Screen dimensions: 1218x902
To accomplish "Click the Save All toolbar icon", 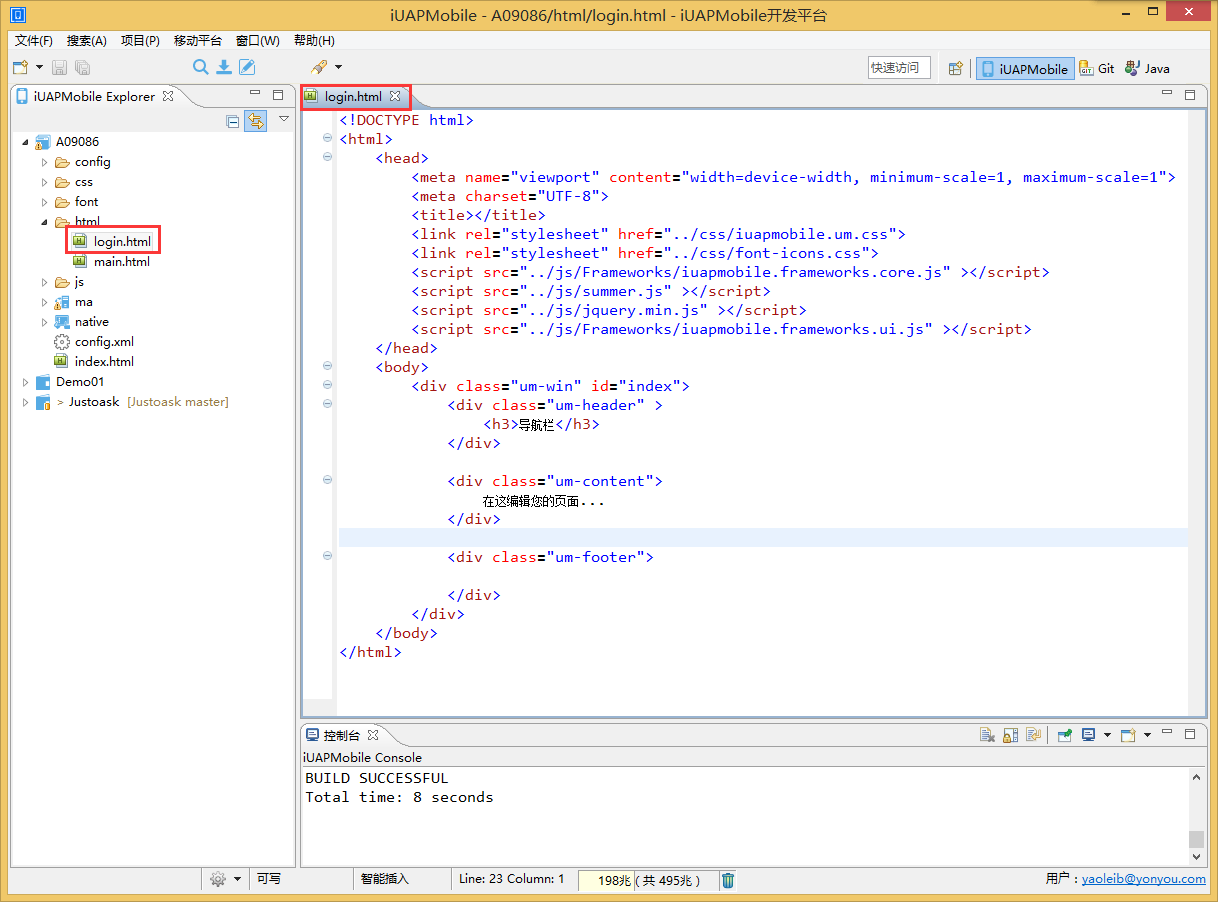I will pos(82,68).
